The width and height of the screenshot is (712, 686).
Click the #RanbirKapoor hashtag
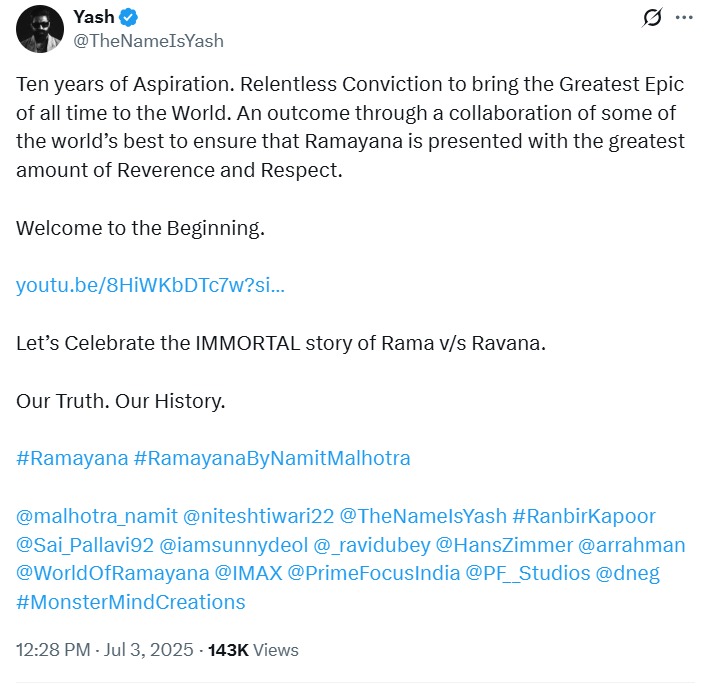584,516
